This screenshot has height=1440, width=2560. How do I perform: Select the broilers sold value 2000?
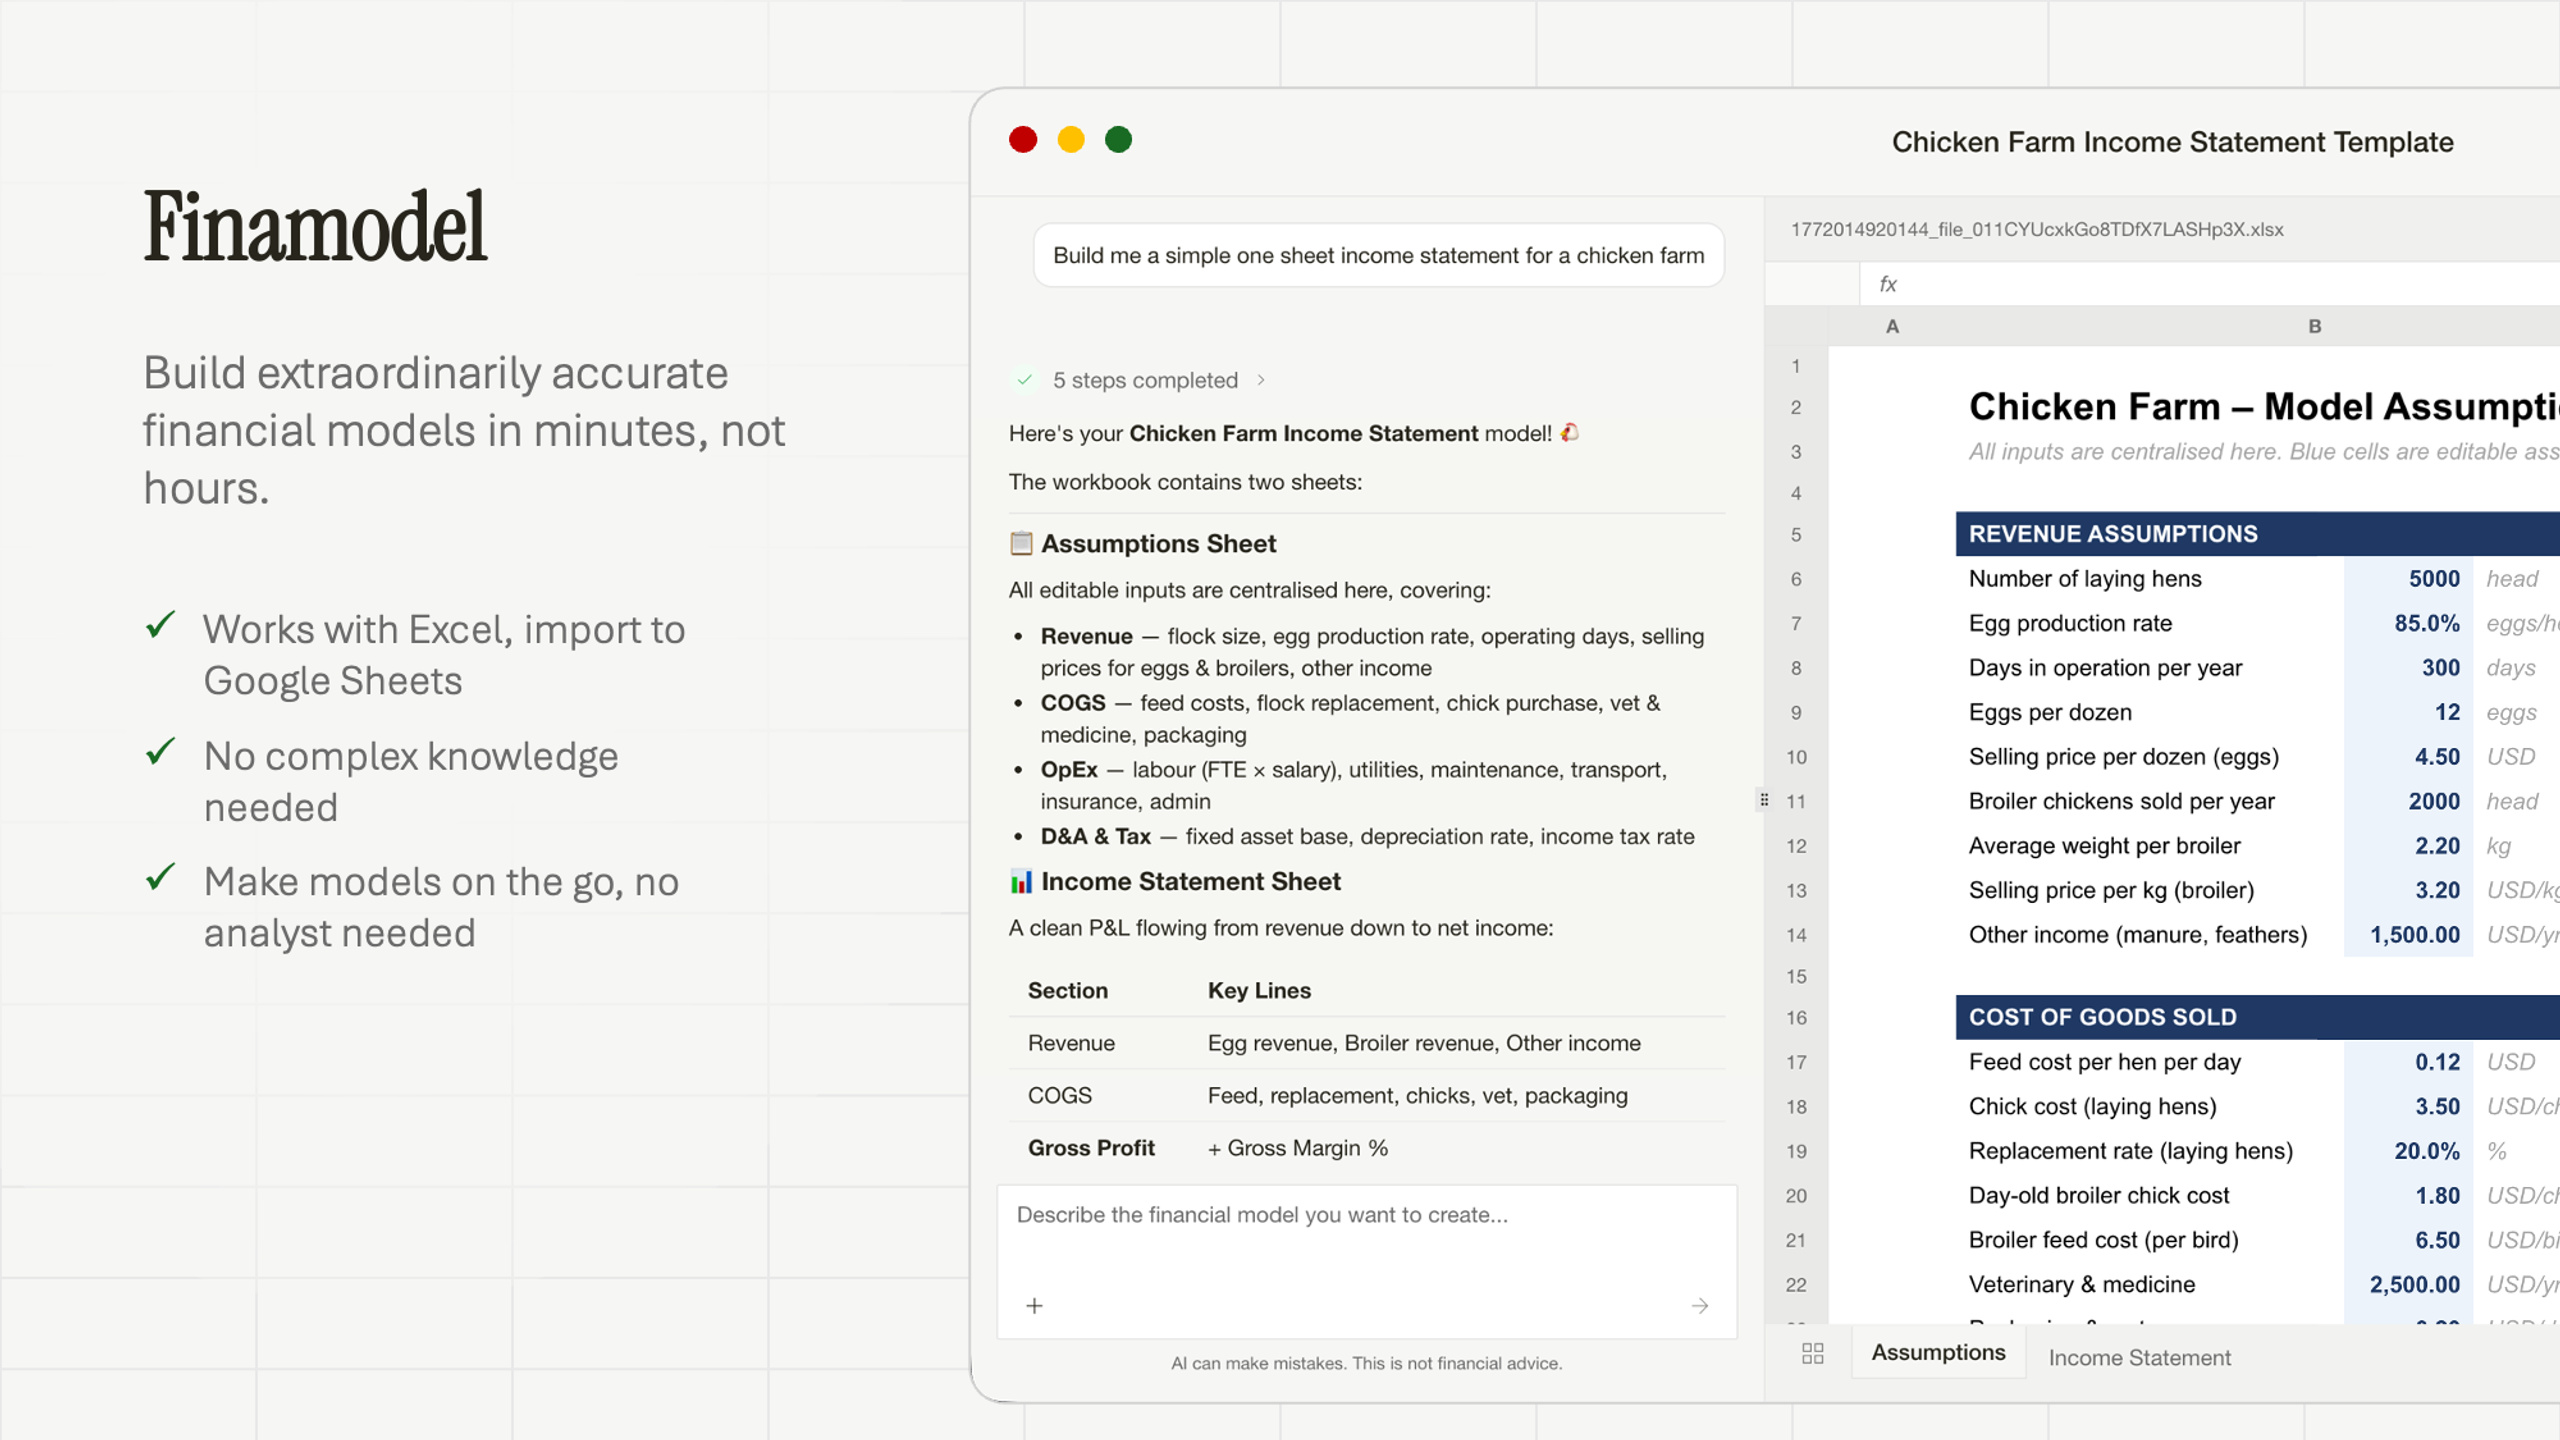(2408, 801)
